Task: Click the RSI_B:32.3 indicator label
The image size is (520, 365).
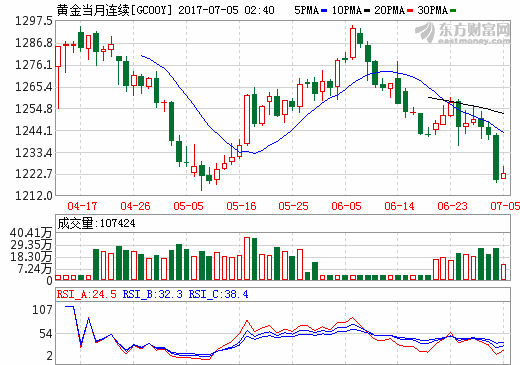Action: point(153,294)
